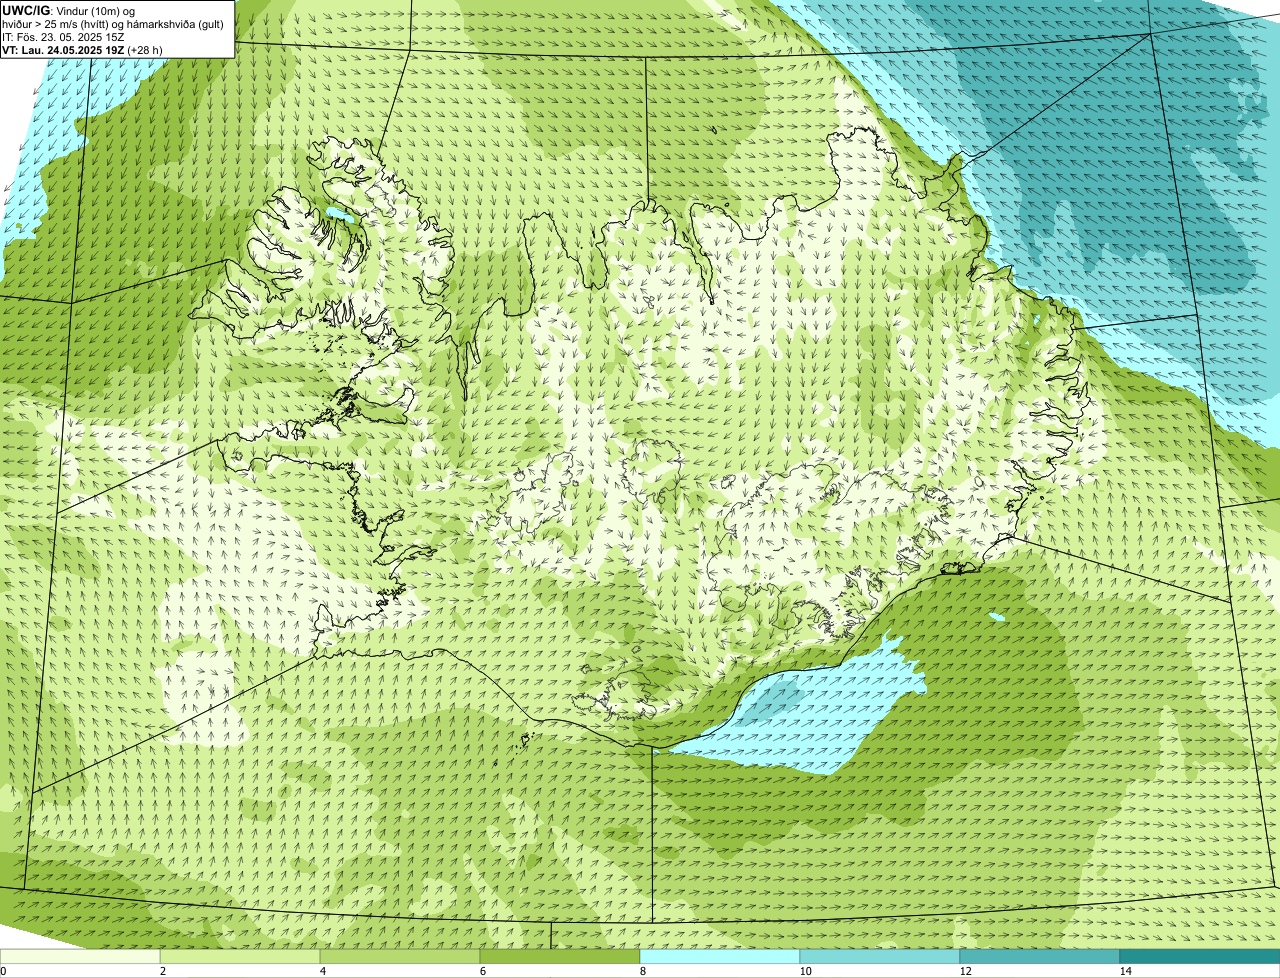Screen dimensions: 1280x978
Task: Click the legend tick label '6'
Action: tap(482, 971)
